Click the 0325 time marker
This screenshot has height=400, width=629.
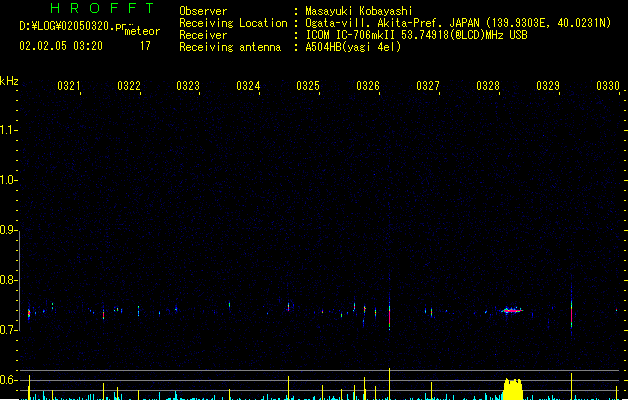[x=308, y=86]
